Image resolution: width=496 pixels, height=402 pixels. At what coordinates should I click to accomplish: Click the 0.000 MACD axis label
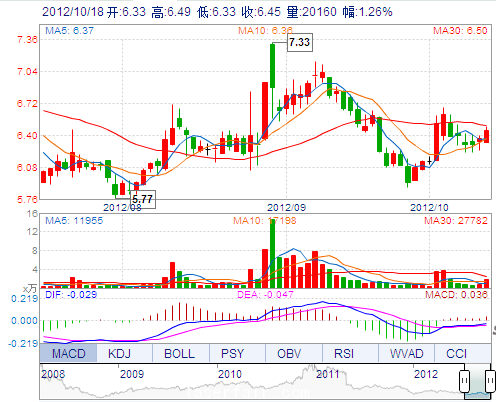pos(25,321)
